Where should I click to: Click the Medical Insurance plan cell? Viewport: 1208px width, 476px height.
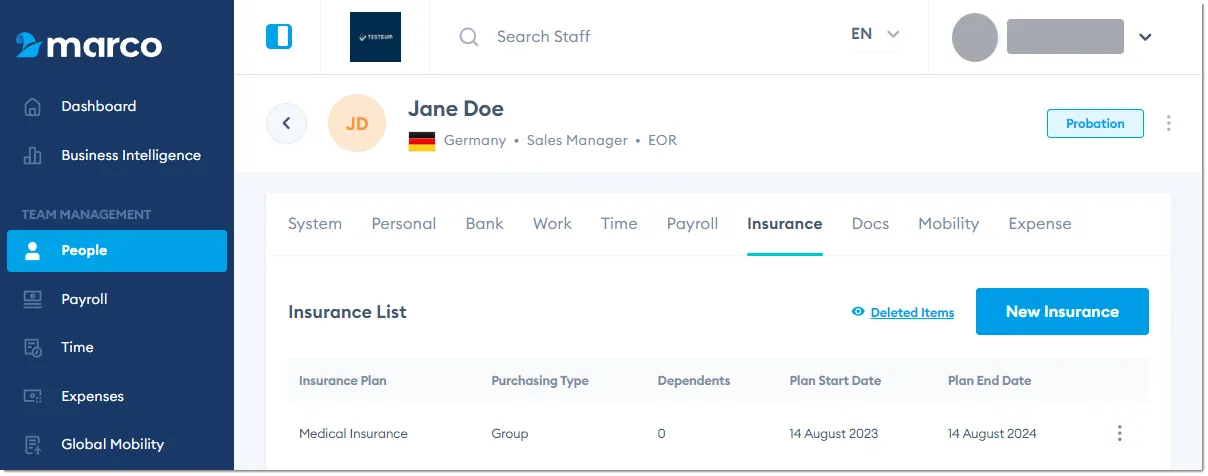coord(354,434)
